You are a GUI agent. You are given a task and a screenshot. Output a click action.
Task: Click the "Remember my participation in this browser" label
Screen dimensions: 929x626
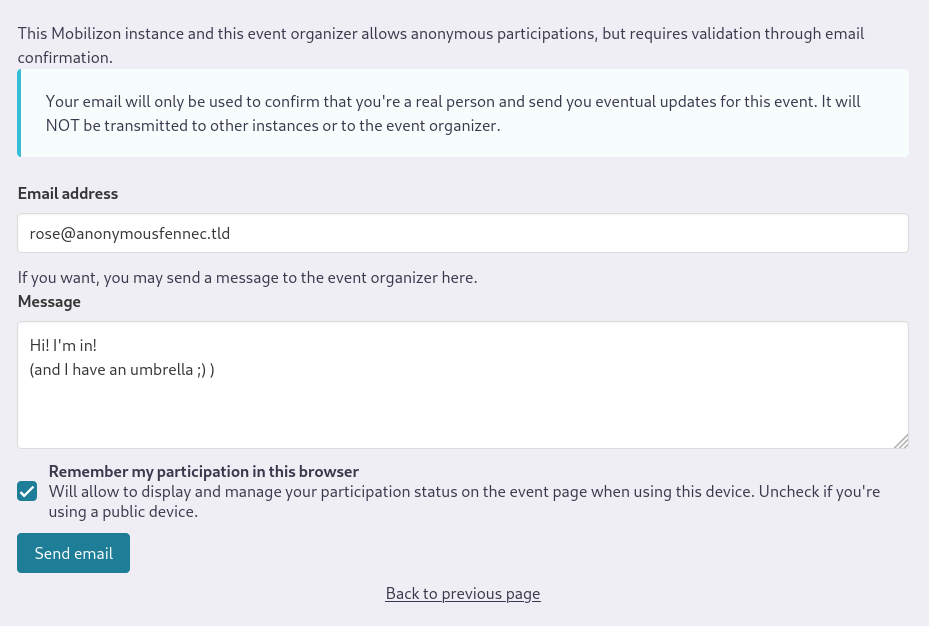(203, 472)
